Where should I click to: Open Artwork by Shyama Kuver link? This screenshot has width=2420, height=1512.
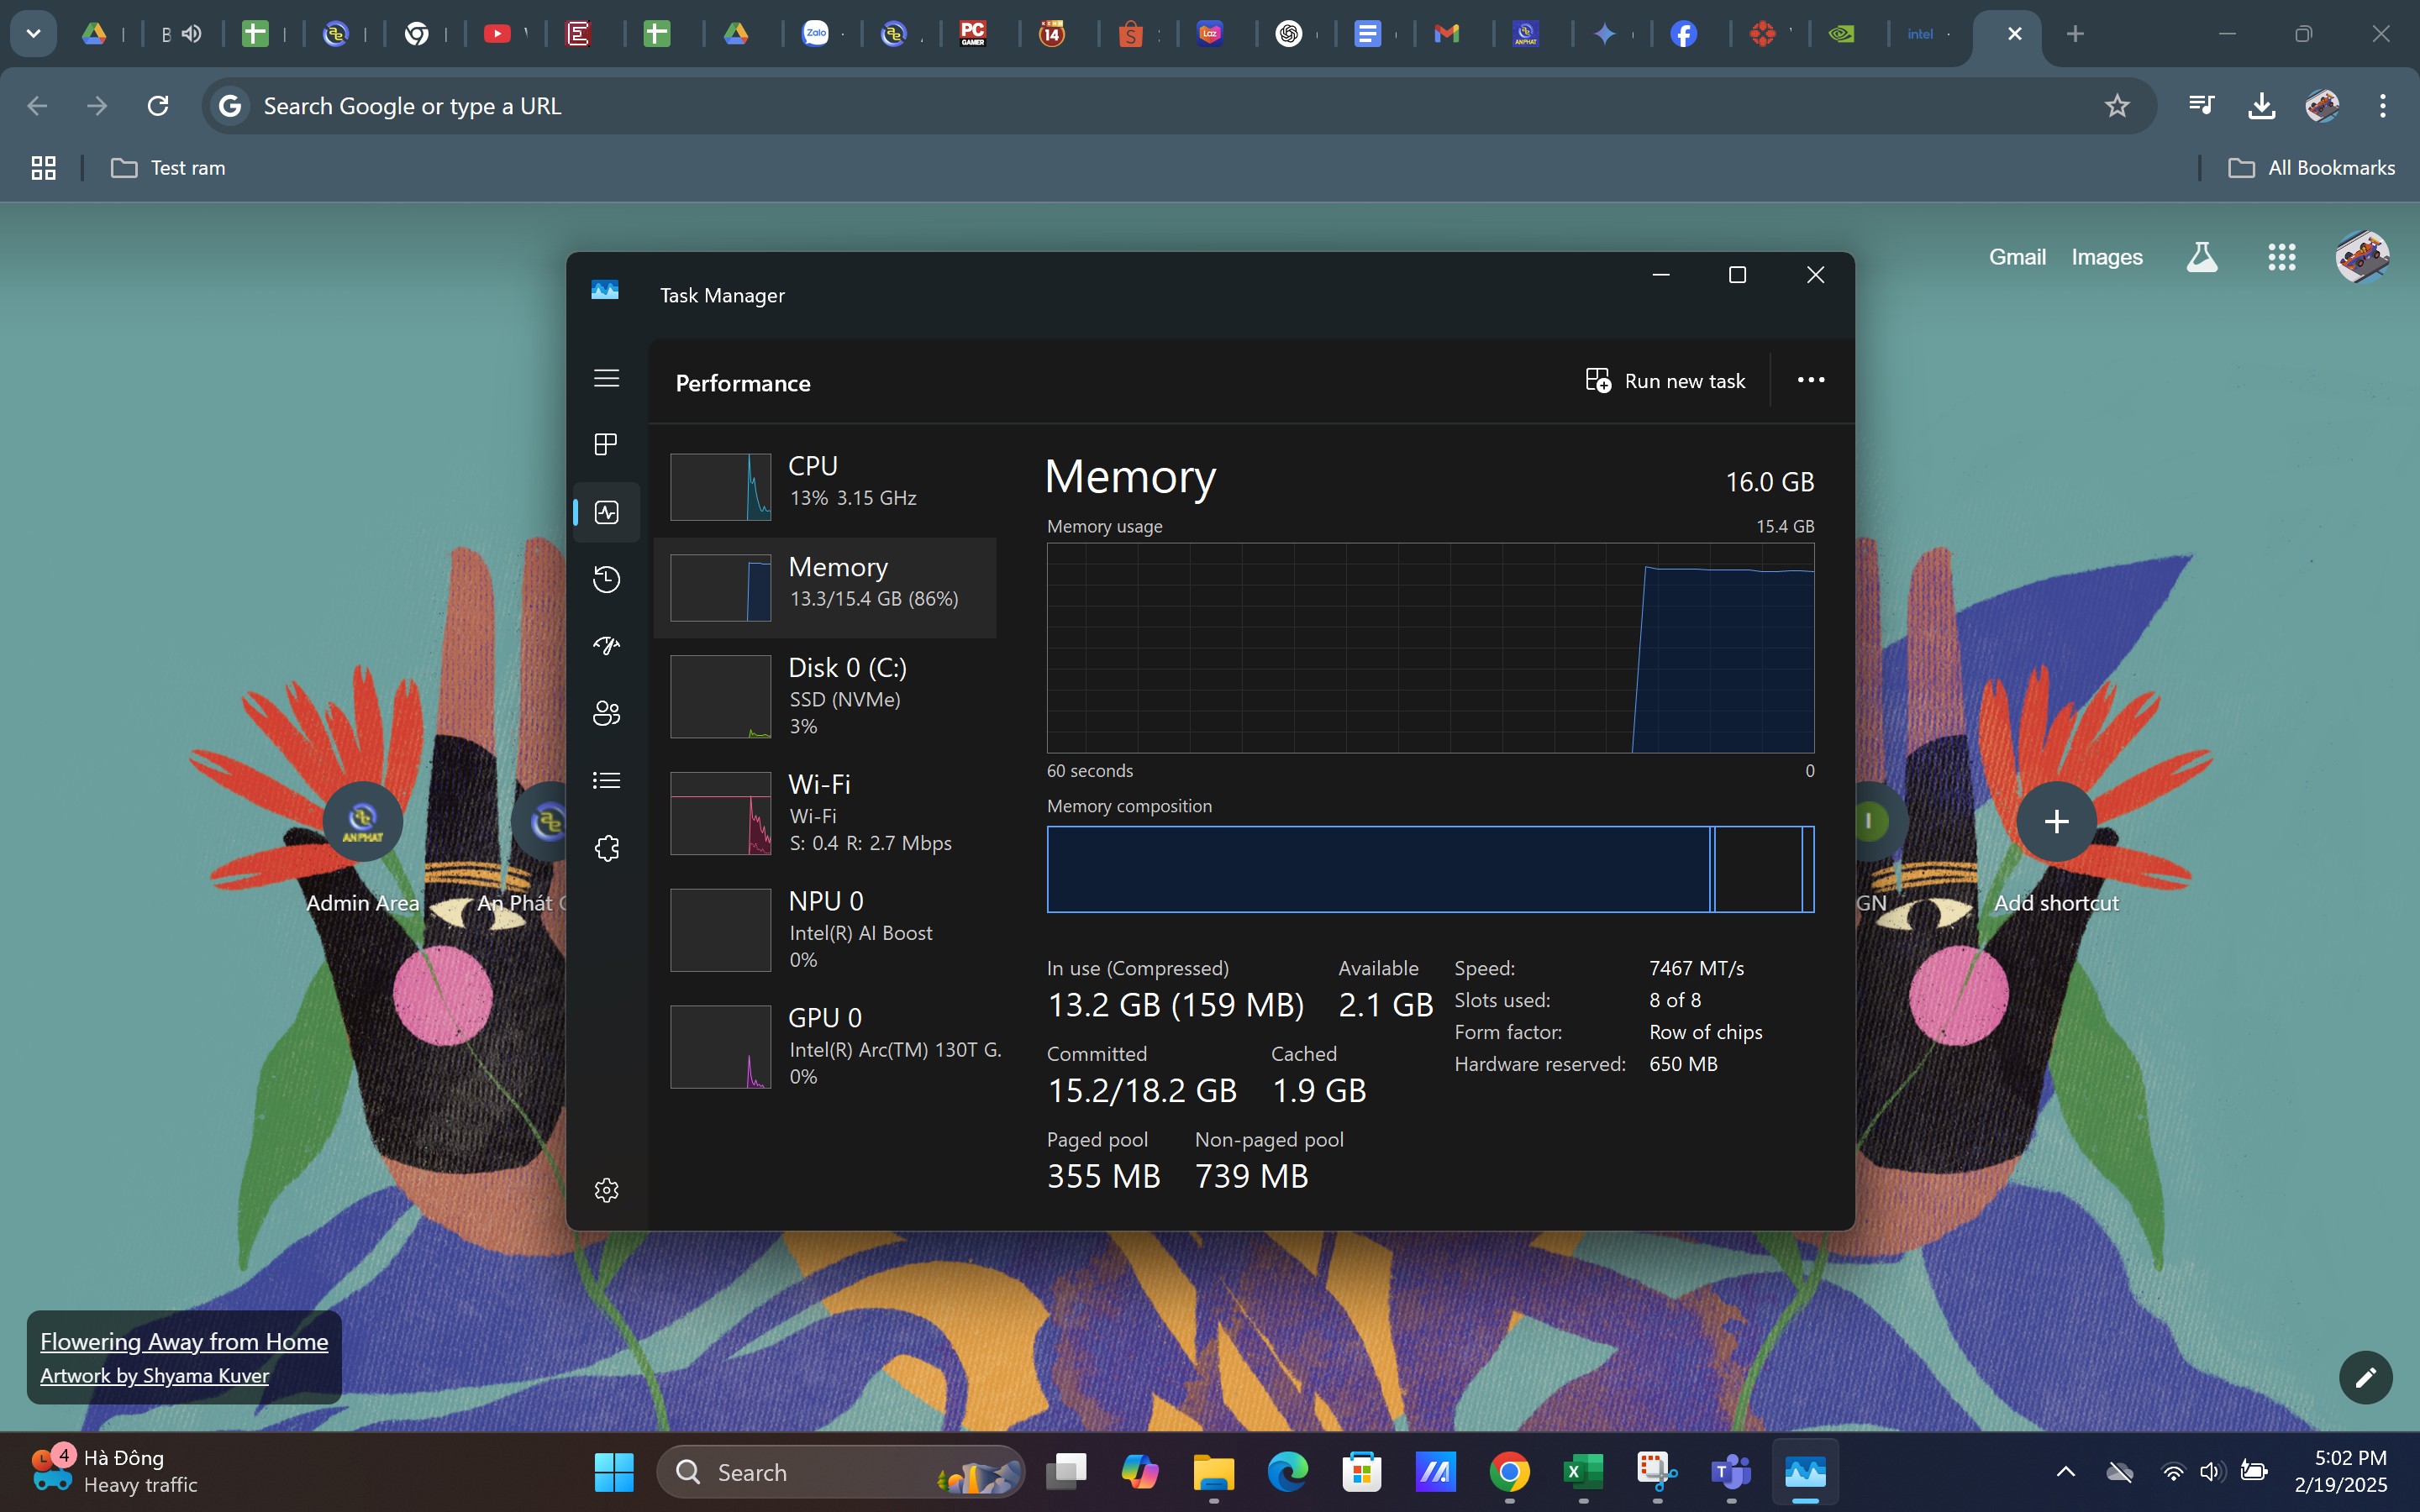click(x=154, y=1376)
